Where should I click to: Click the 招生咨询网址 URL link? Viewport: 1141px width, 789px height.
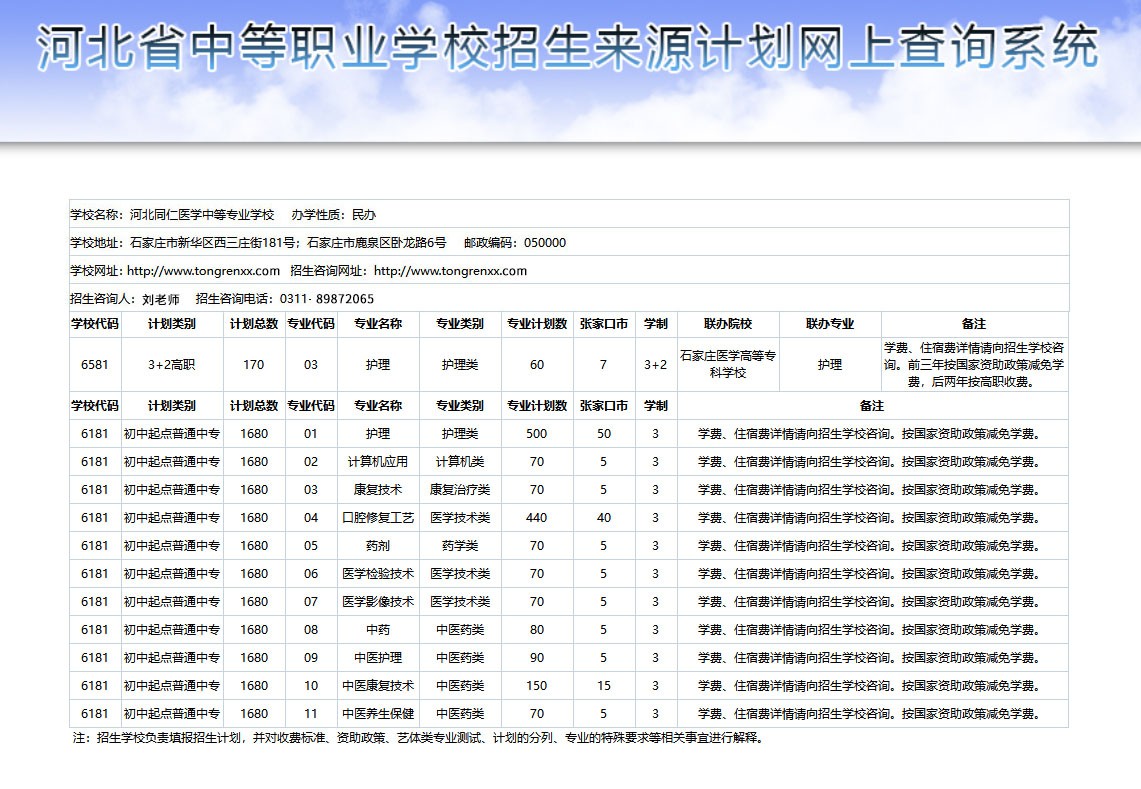450,271
